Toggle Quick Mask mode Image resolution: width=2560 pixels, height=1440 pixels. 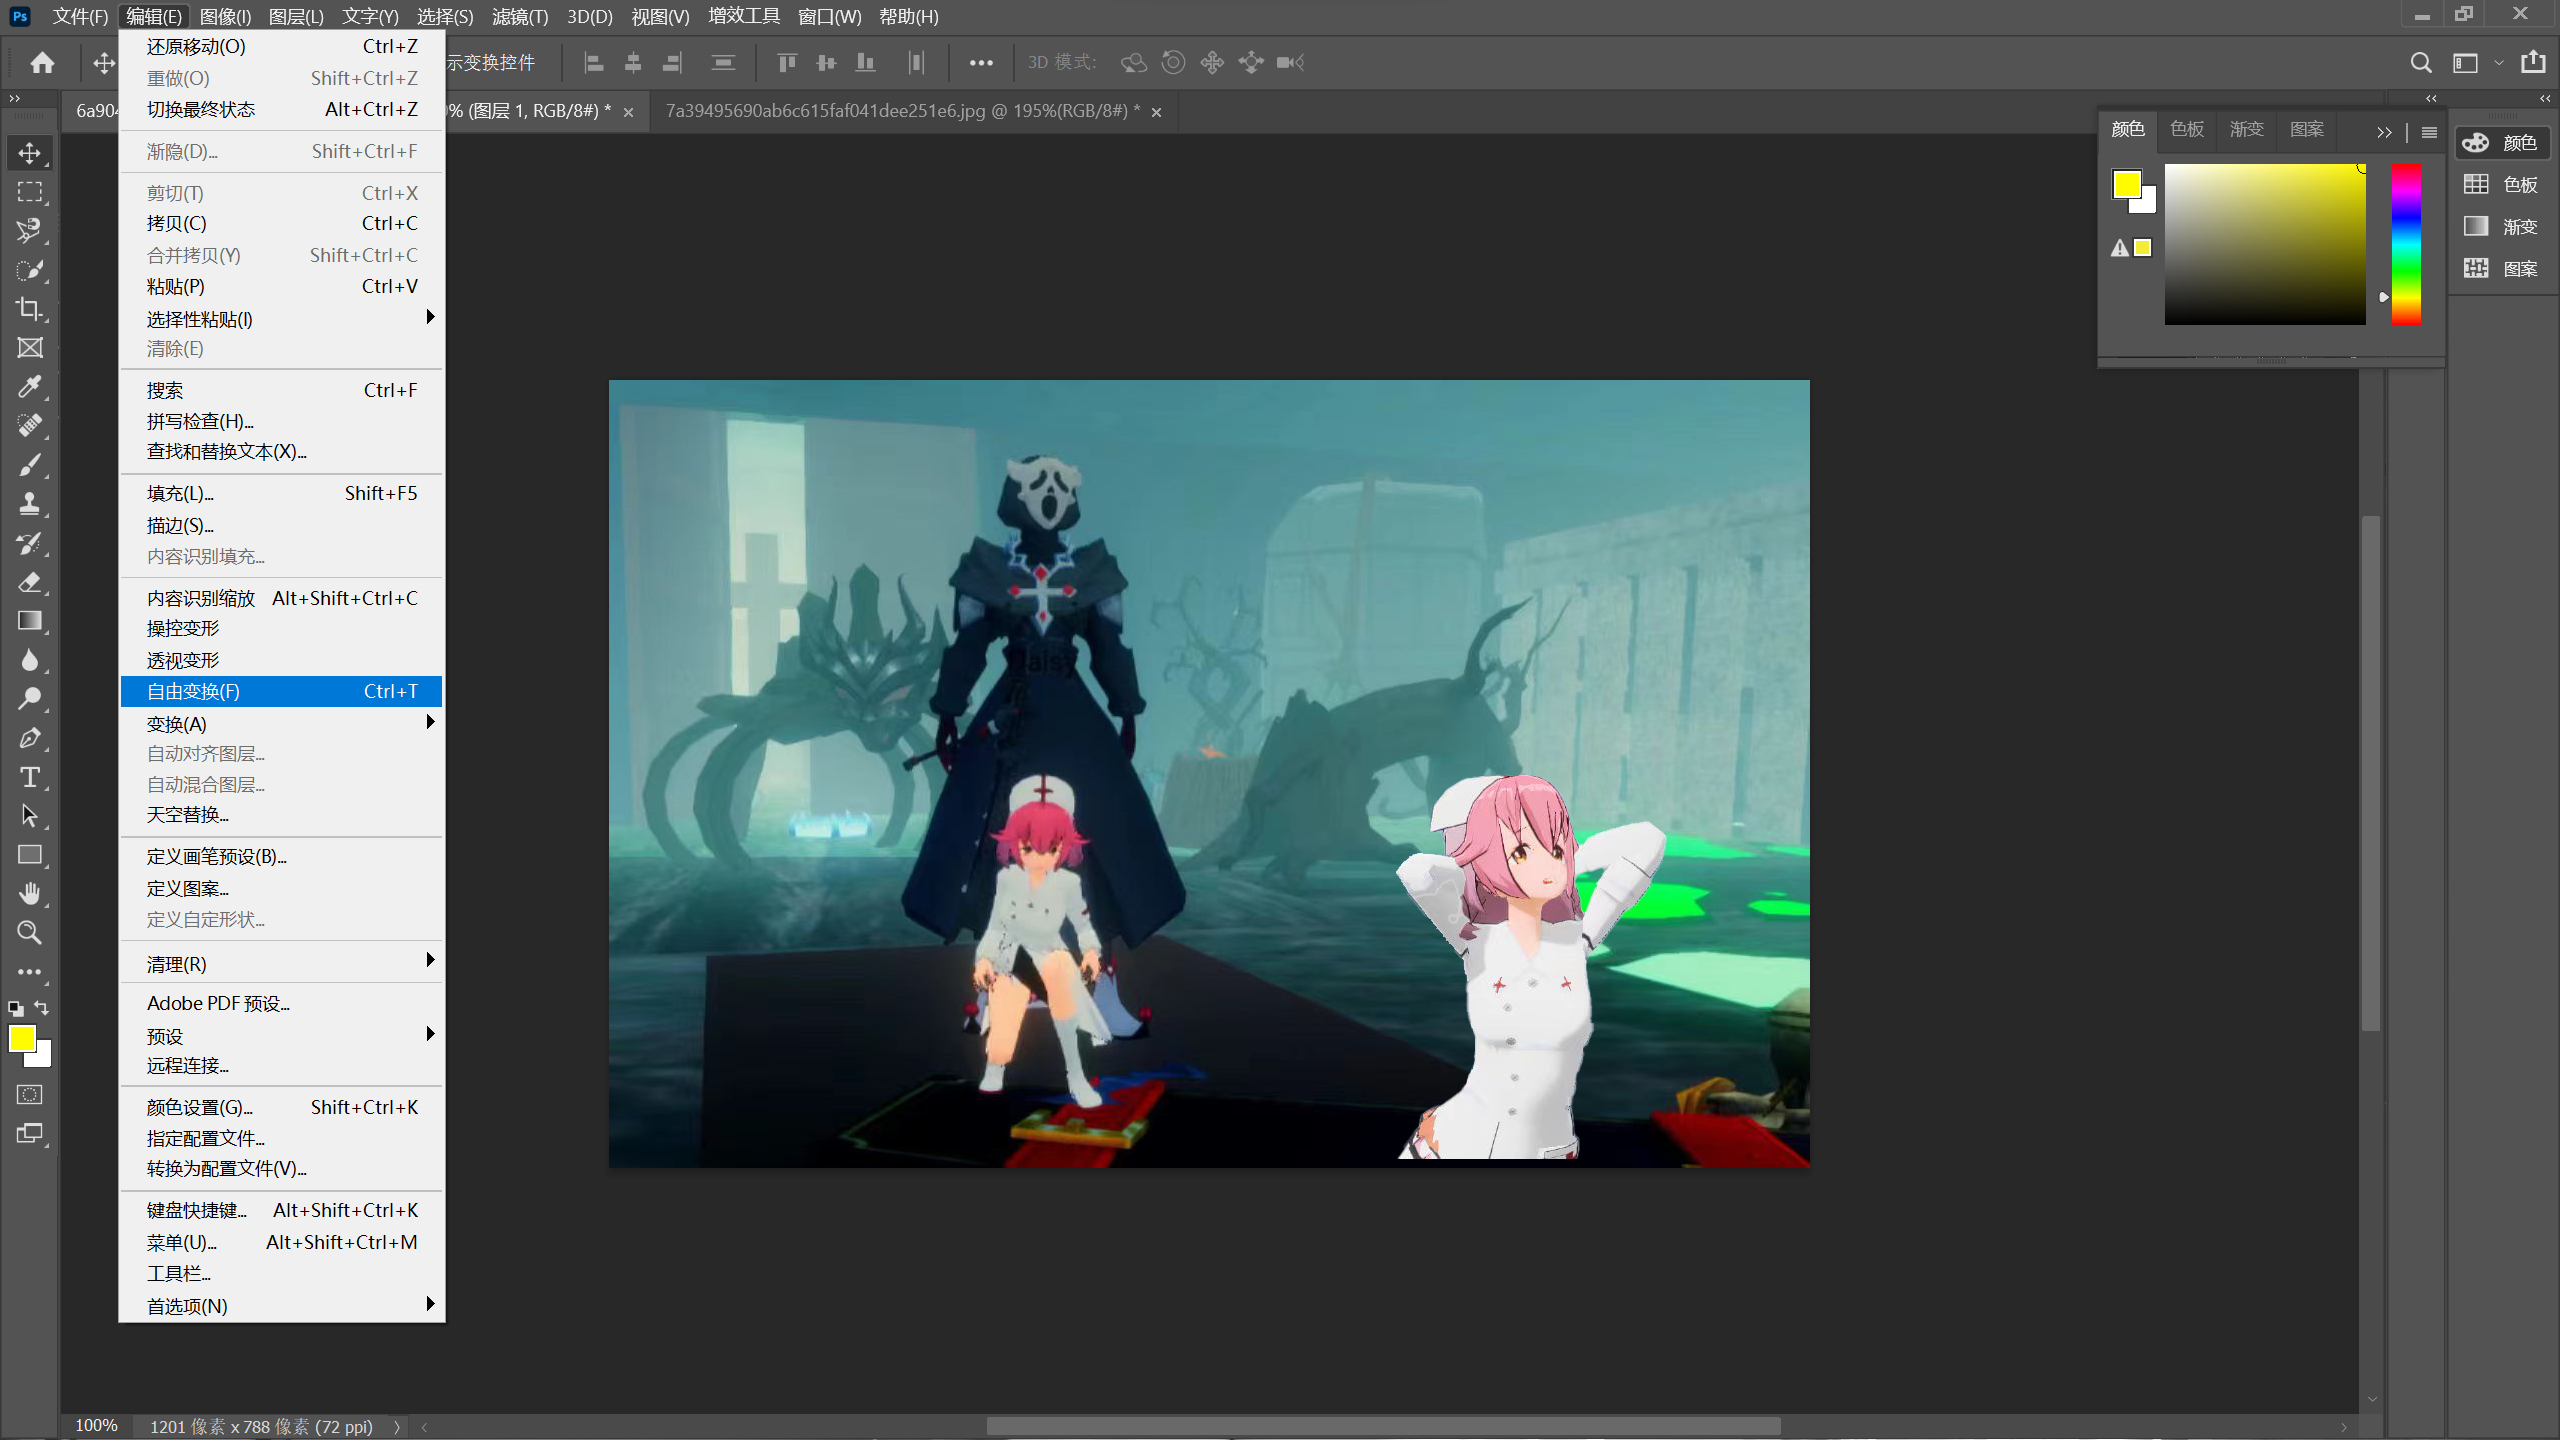point(29,1095)
